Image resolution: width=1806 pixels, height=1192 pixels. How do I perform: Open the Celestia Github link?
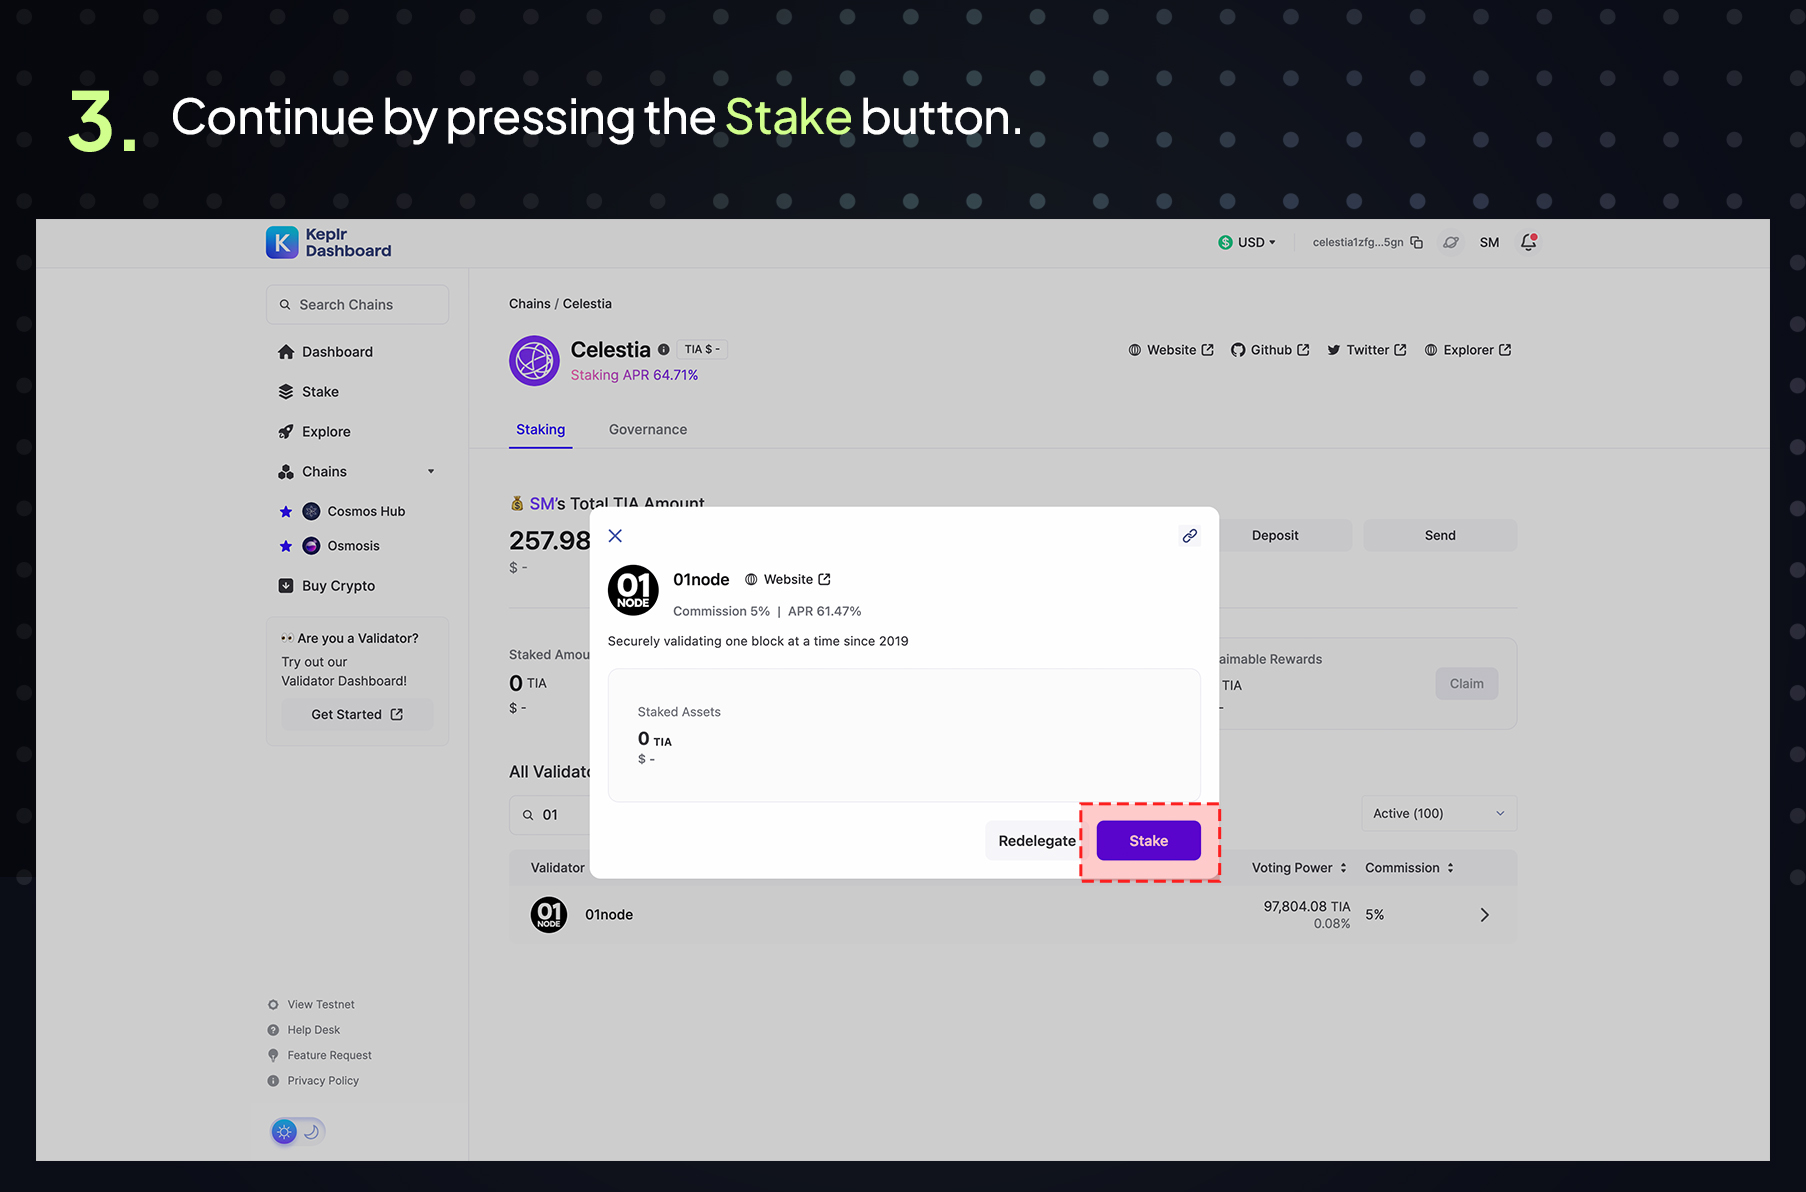pyautogui.click(x=1270, y=350)
